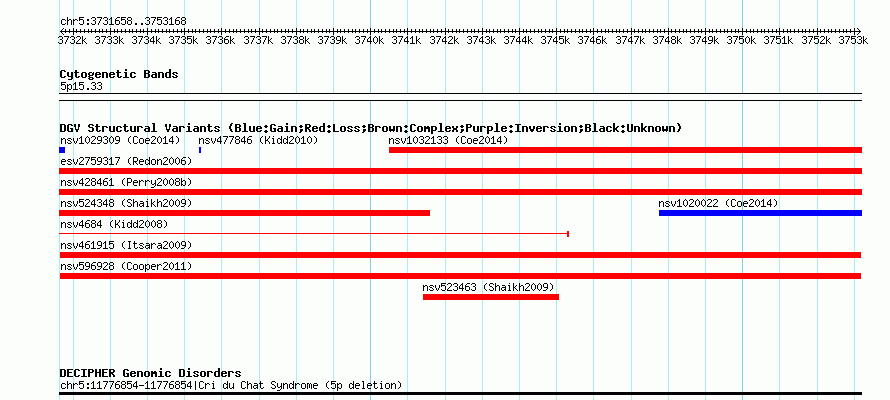Click the 3752k ruler tick label
The width and height of the screenshot is (890, 400).
point(816,40)
